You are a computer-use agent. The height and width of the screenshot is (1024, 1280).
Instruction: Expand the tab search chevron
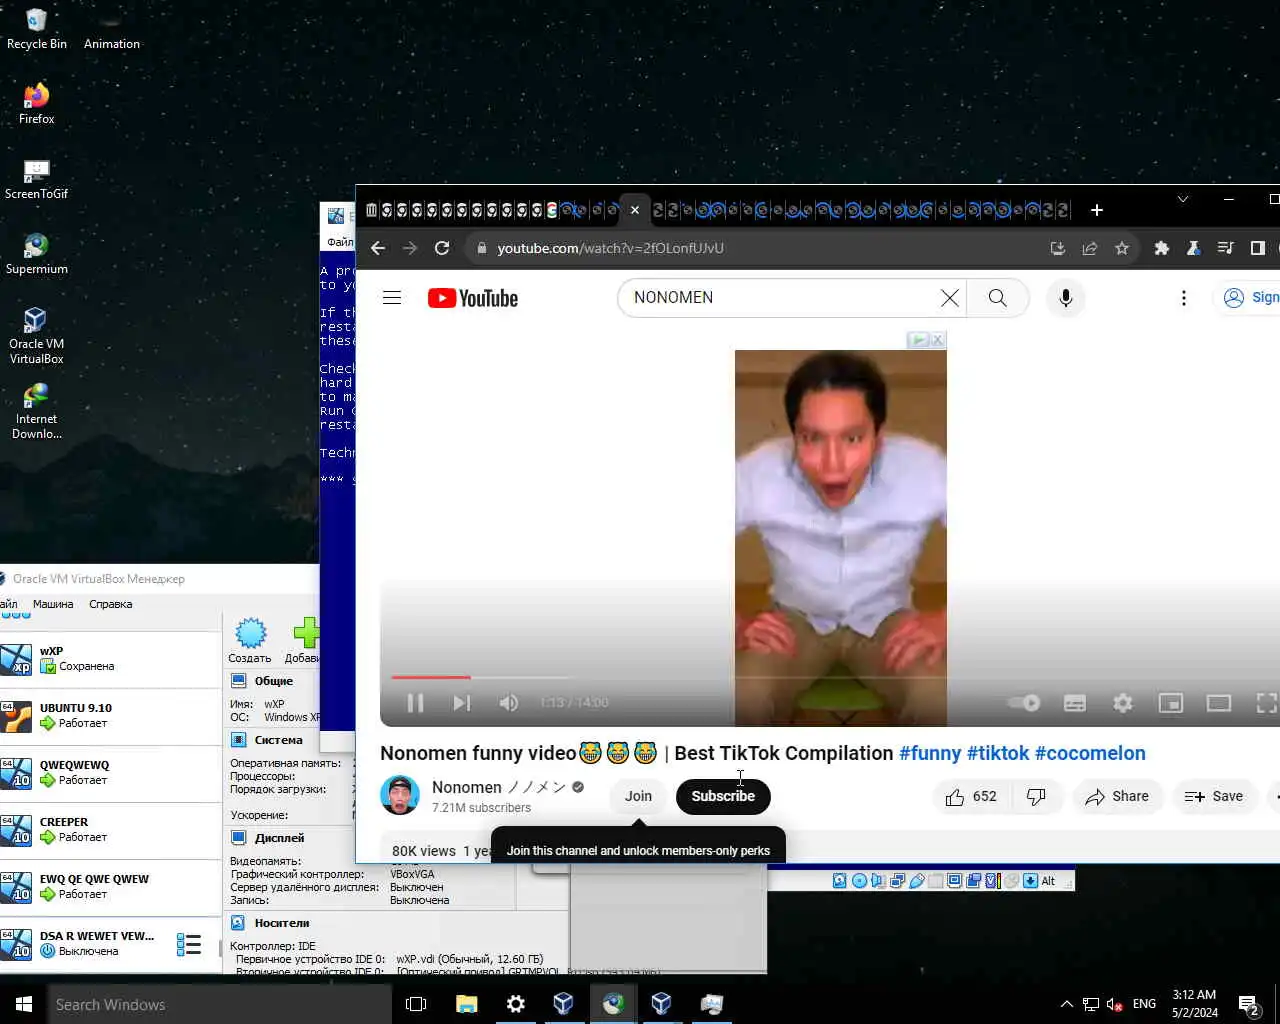[1183, 199]
